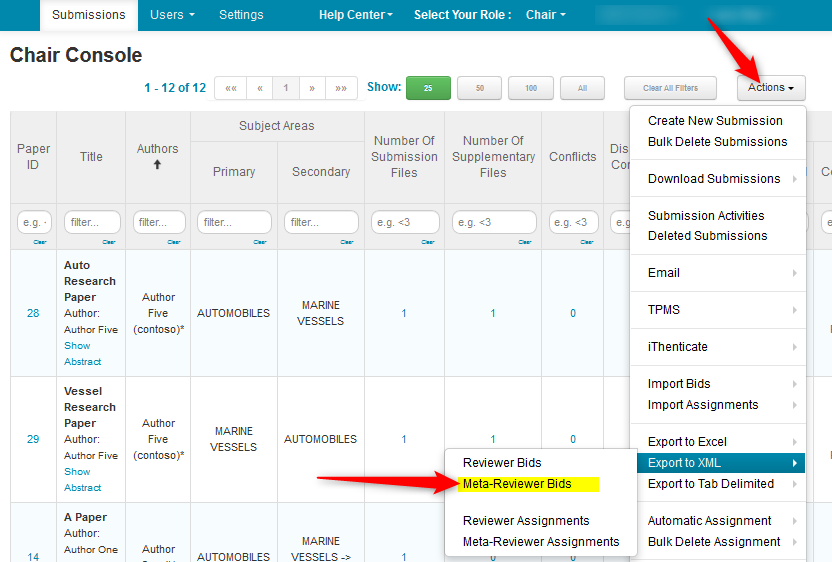
Task: Expand the Users menu
Action: coord(172,15)
